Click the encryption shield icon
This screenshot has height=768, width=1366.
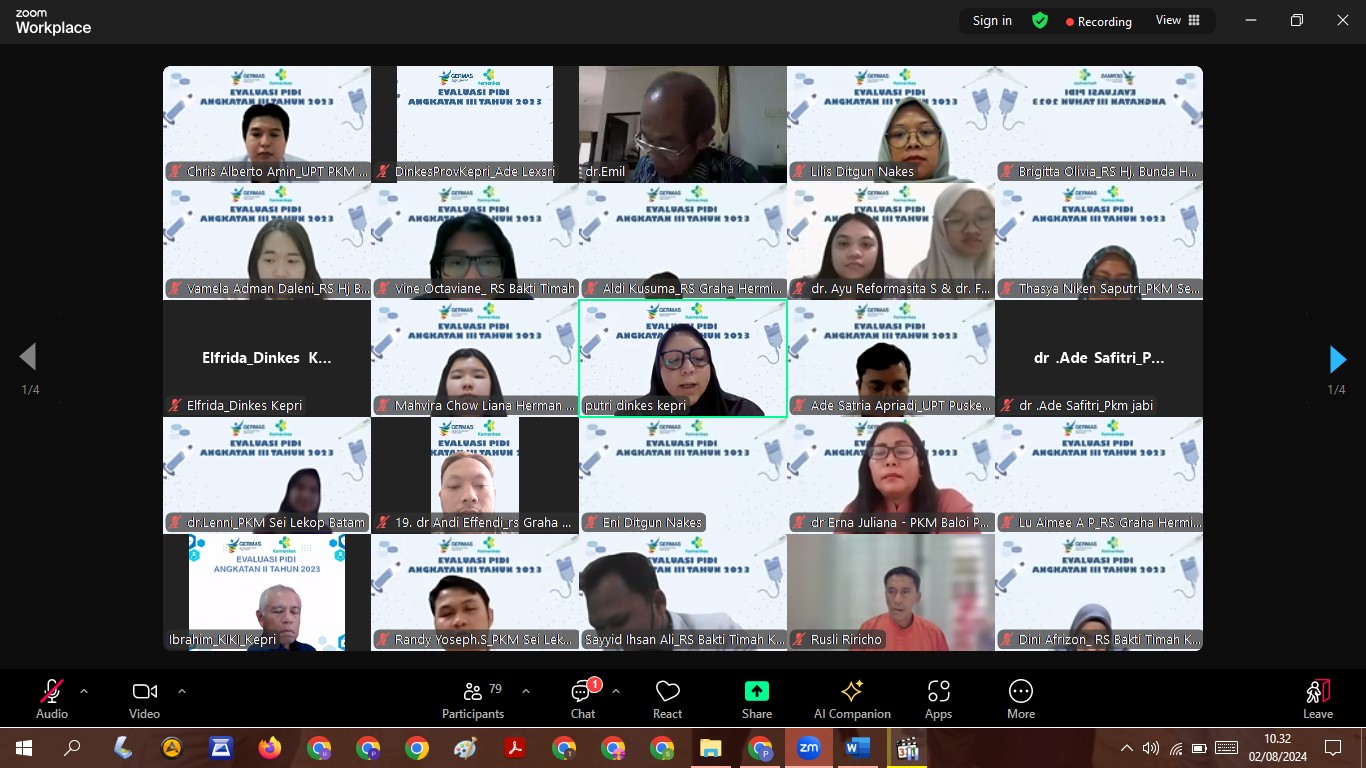pos(1040,20)
